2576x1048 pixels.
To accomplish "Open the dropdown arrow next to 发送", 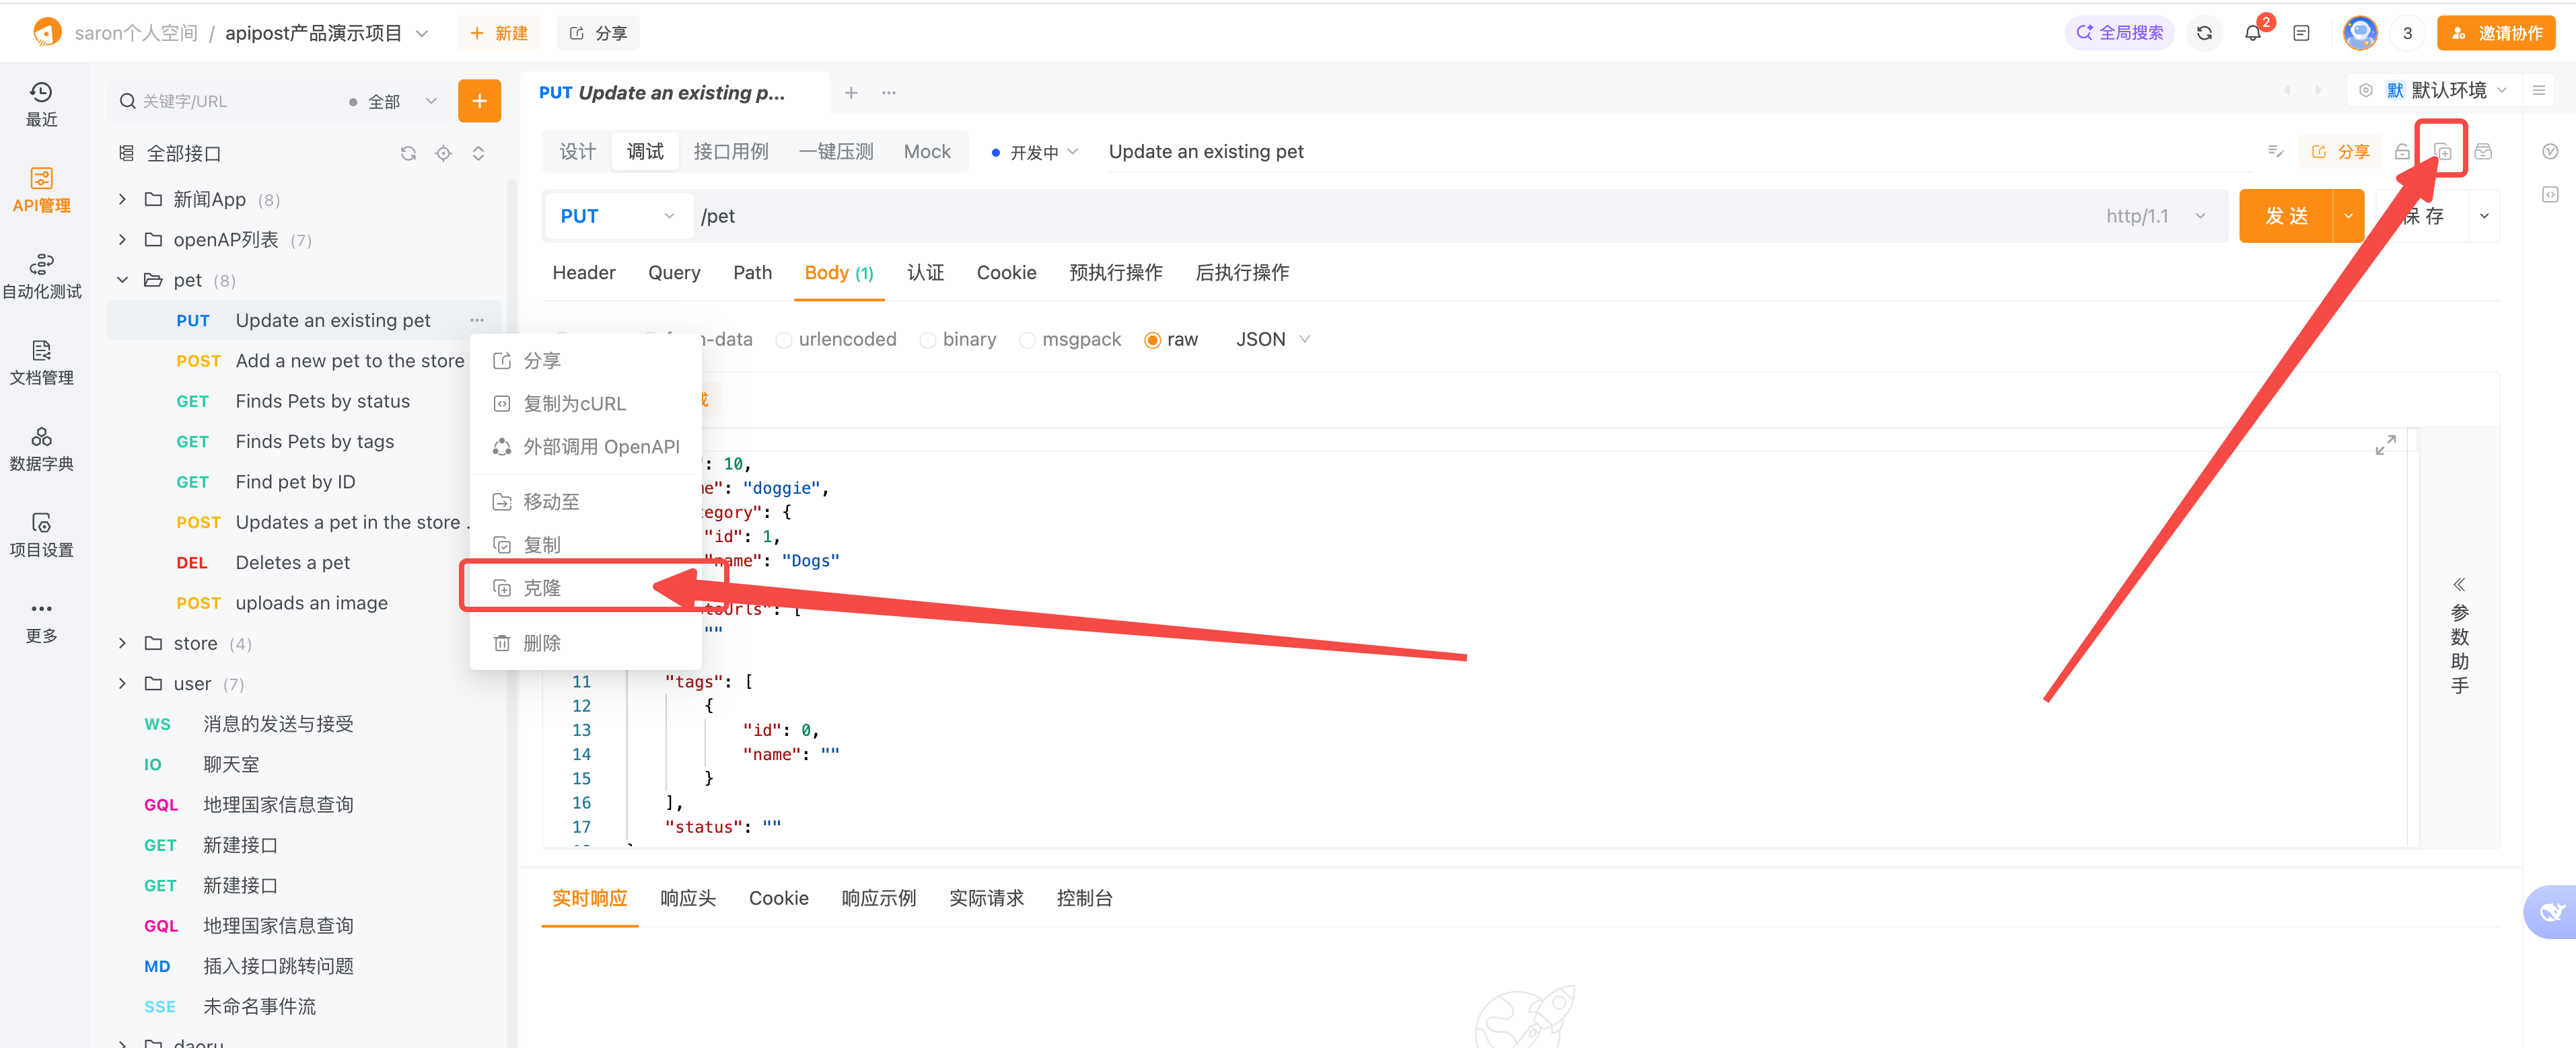I will [2348, 216].
